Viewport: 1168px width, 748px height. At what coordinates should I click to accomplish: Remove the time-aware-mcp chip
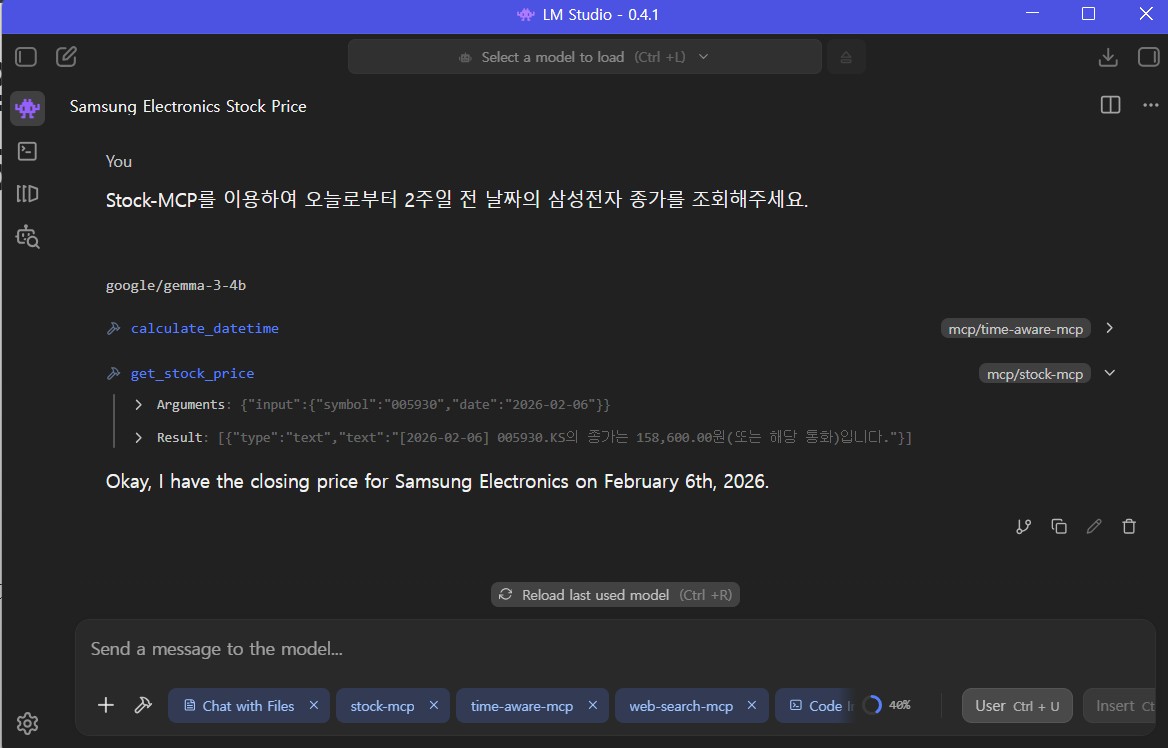click(592, 705)
